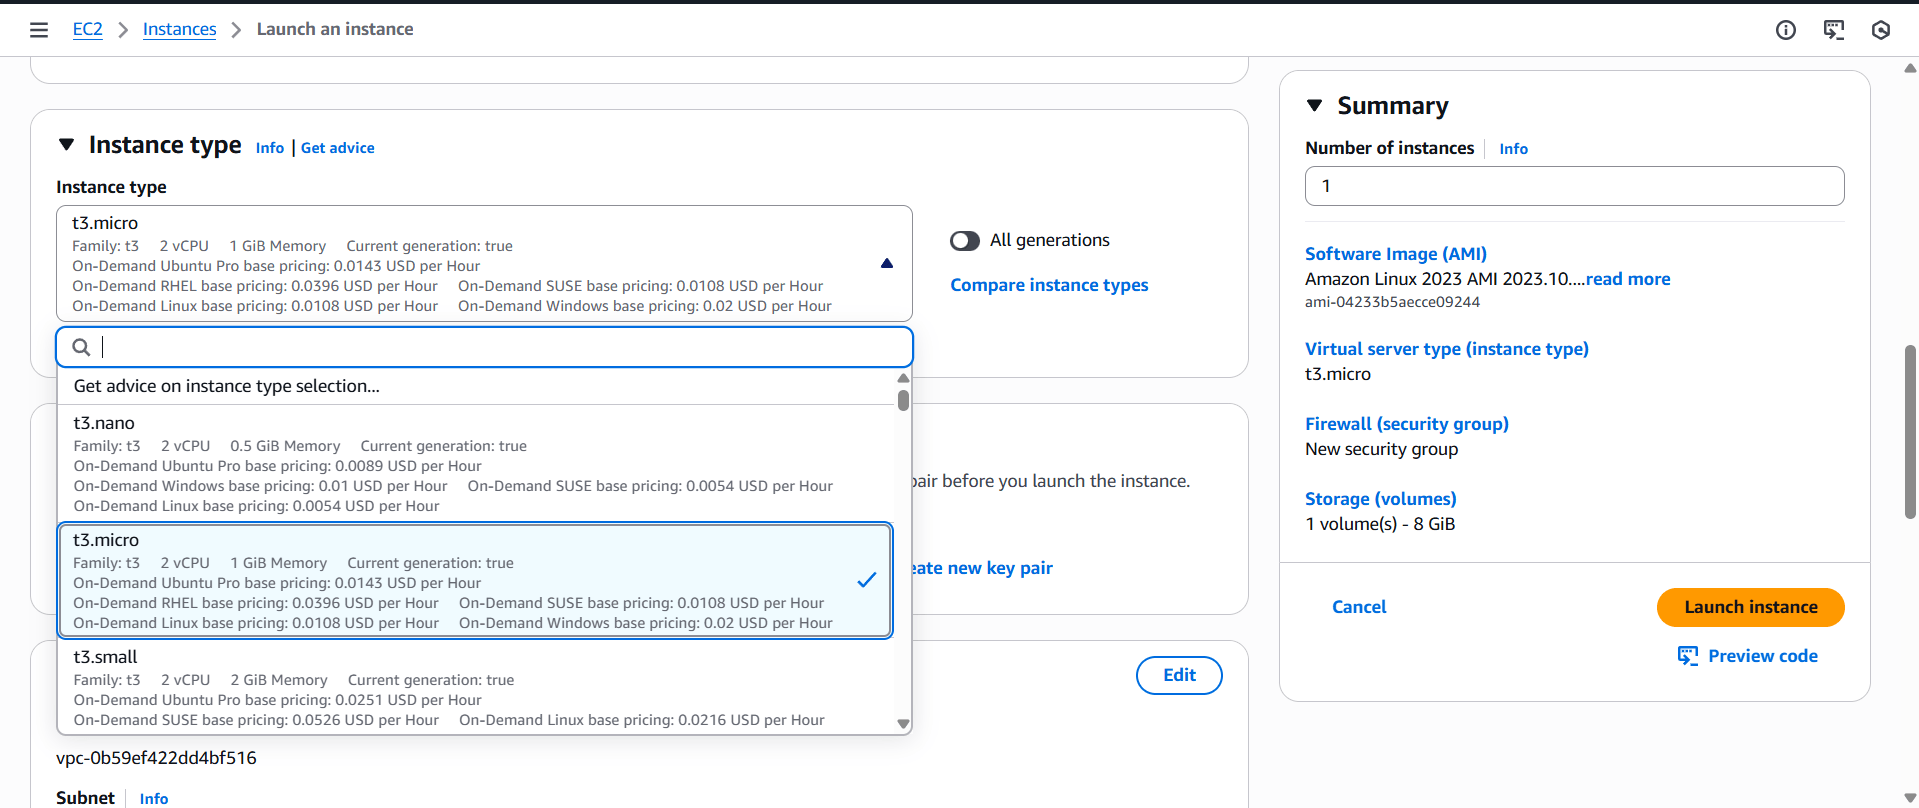The image size is (1919, 808).
Task: Click the Edit button in network settings
Action: pyautogui.click(x=1179, y=675)
